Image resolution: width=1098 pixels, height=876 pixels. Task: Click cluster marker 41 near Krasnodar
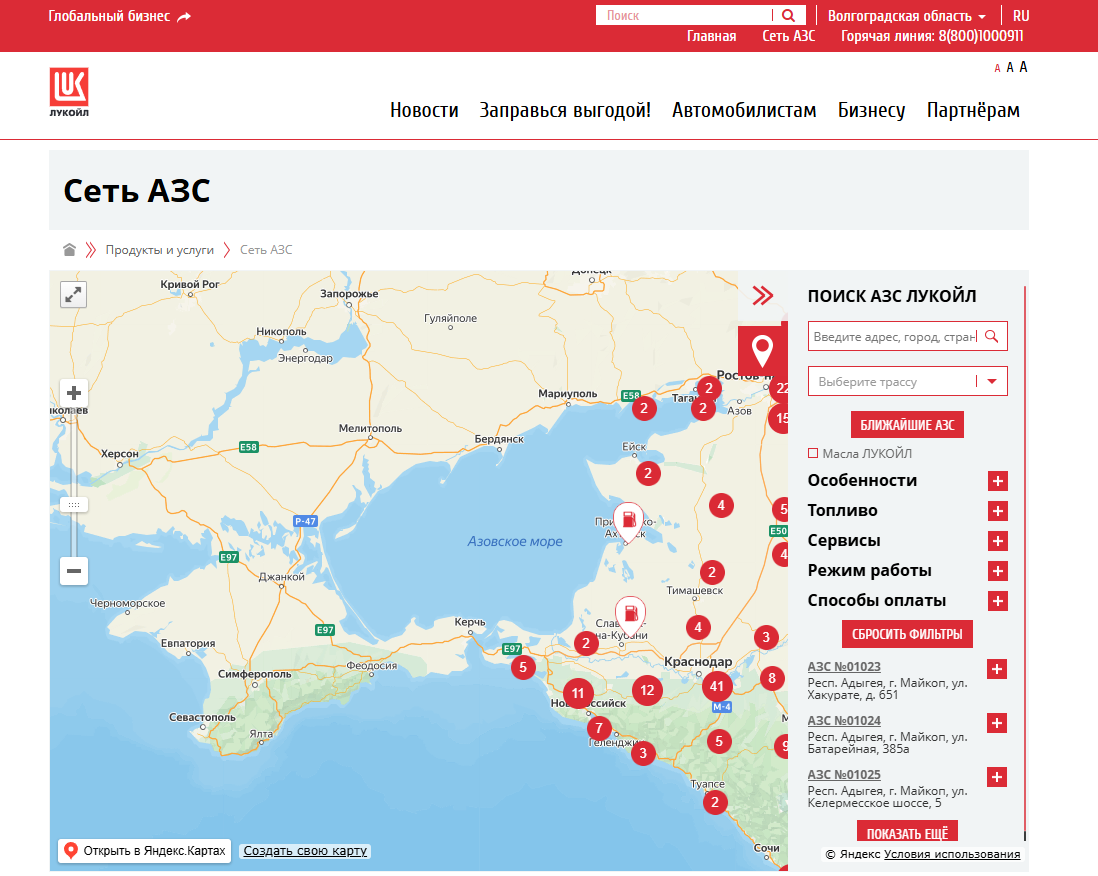pyautogui.click(x=716, y=686)
